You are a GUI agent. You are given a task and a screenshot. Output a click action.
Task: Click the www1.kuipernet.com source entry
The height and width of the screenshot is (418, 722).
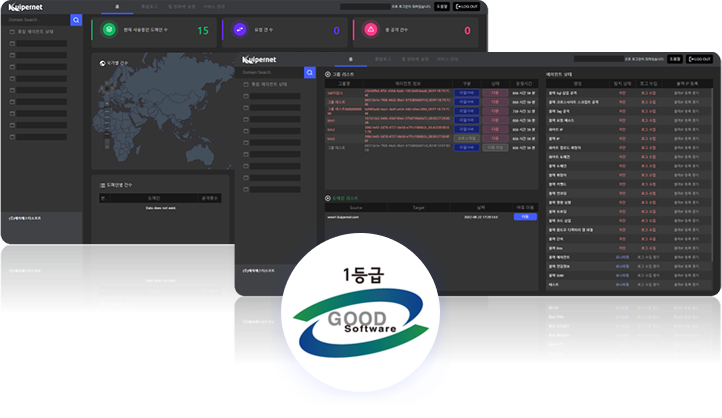click(343, 217)
